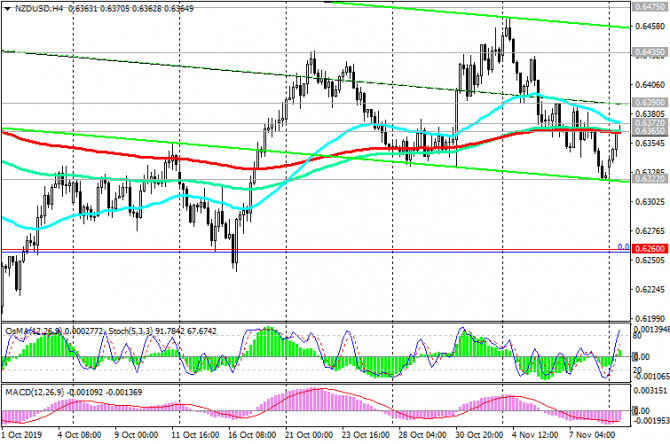Click the 21 Oct 00:00 time label
Screen dimensions: 670x444
click(x=309, y=435)
